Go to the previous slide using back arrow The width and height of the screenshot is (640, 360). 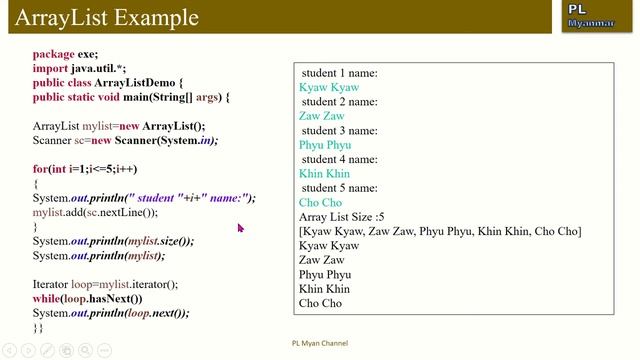[x=9, y=350]
